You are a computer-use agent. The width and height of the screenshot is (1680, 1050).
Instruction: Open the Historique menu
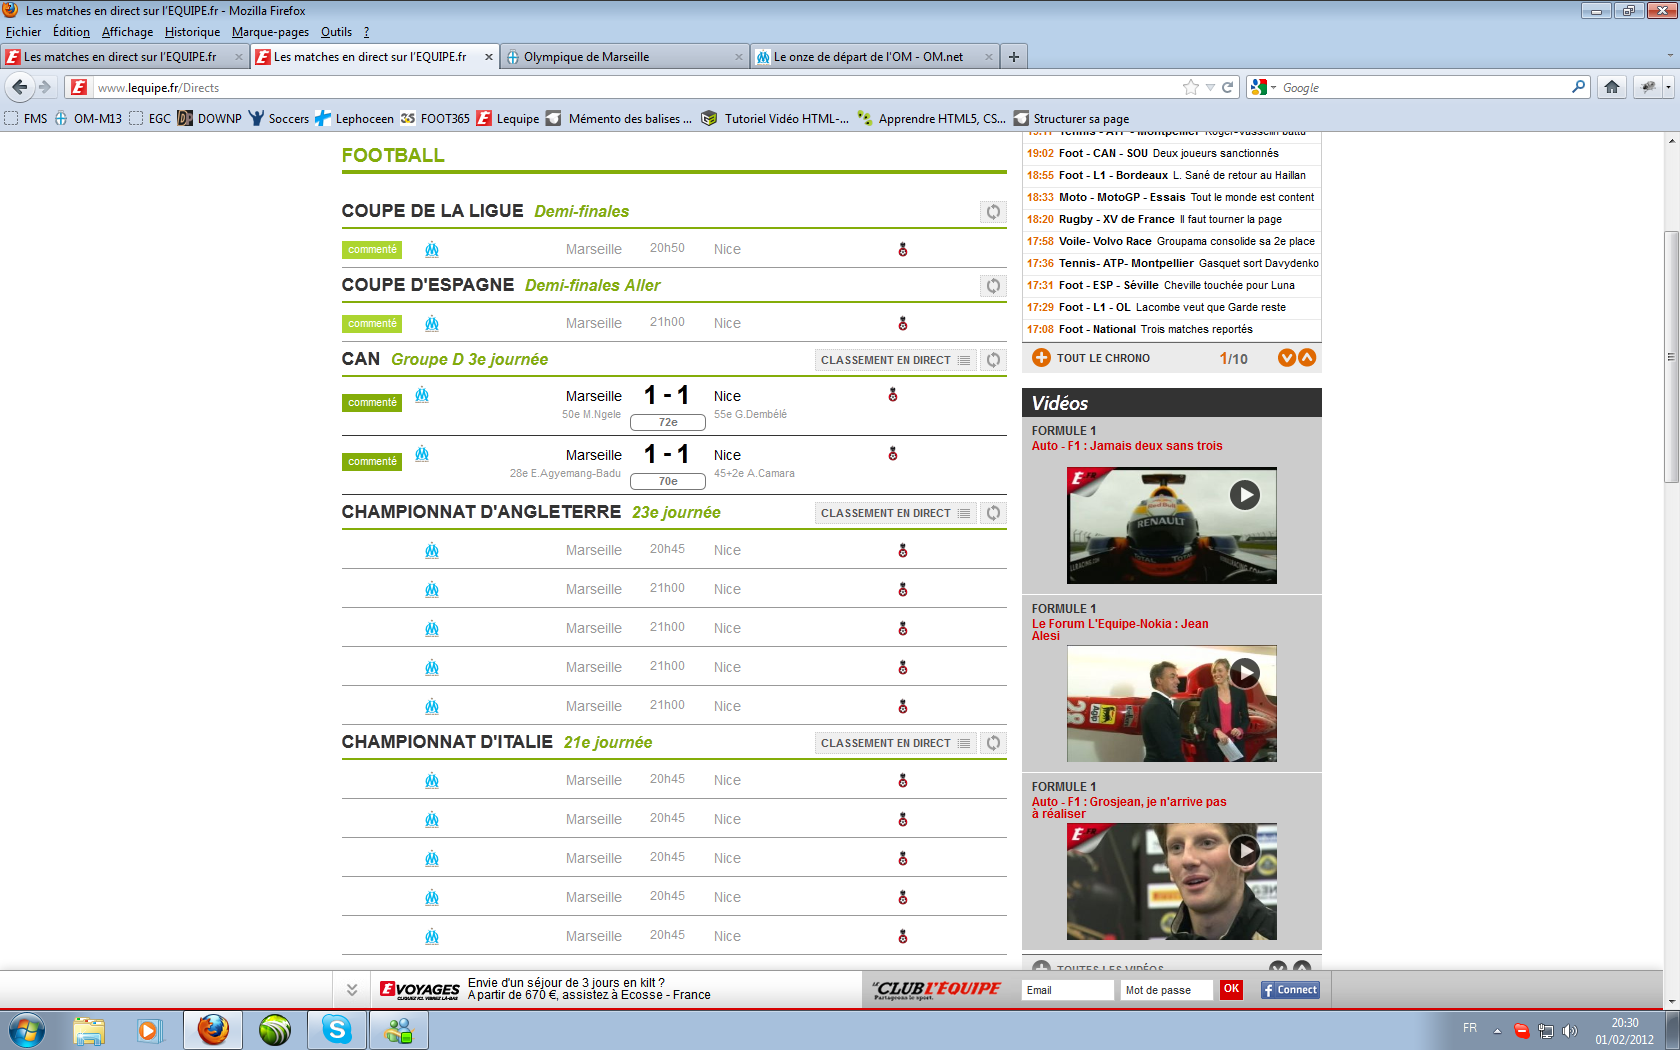[x=192, y=32]
